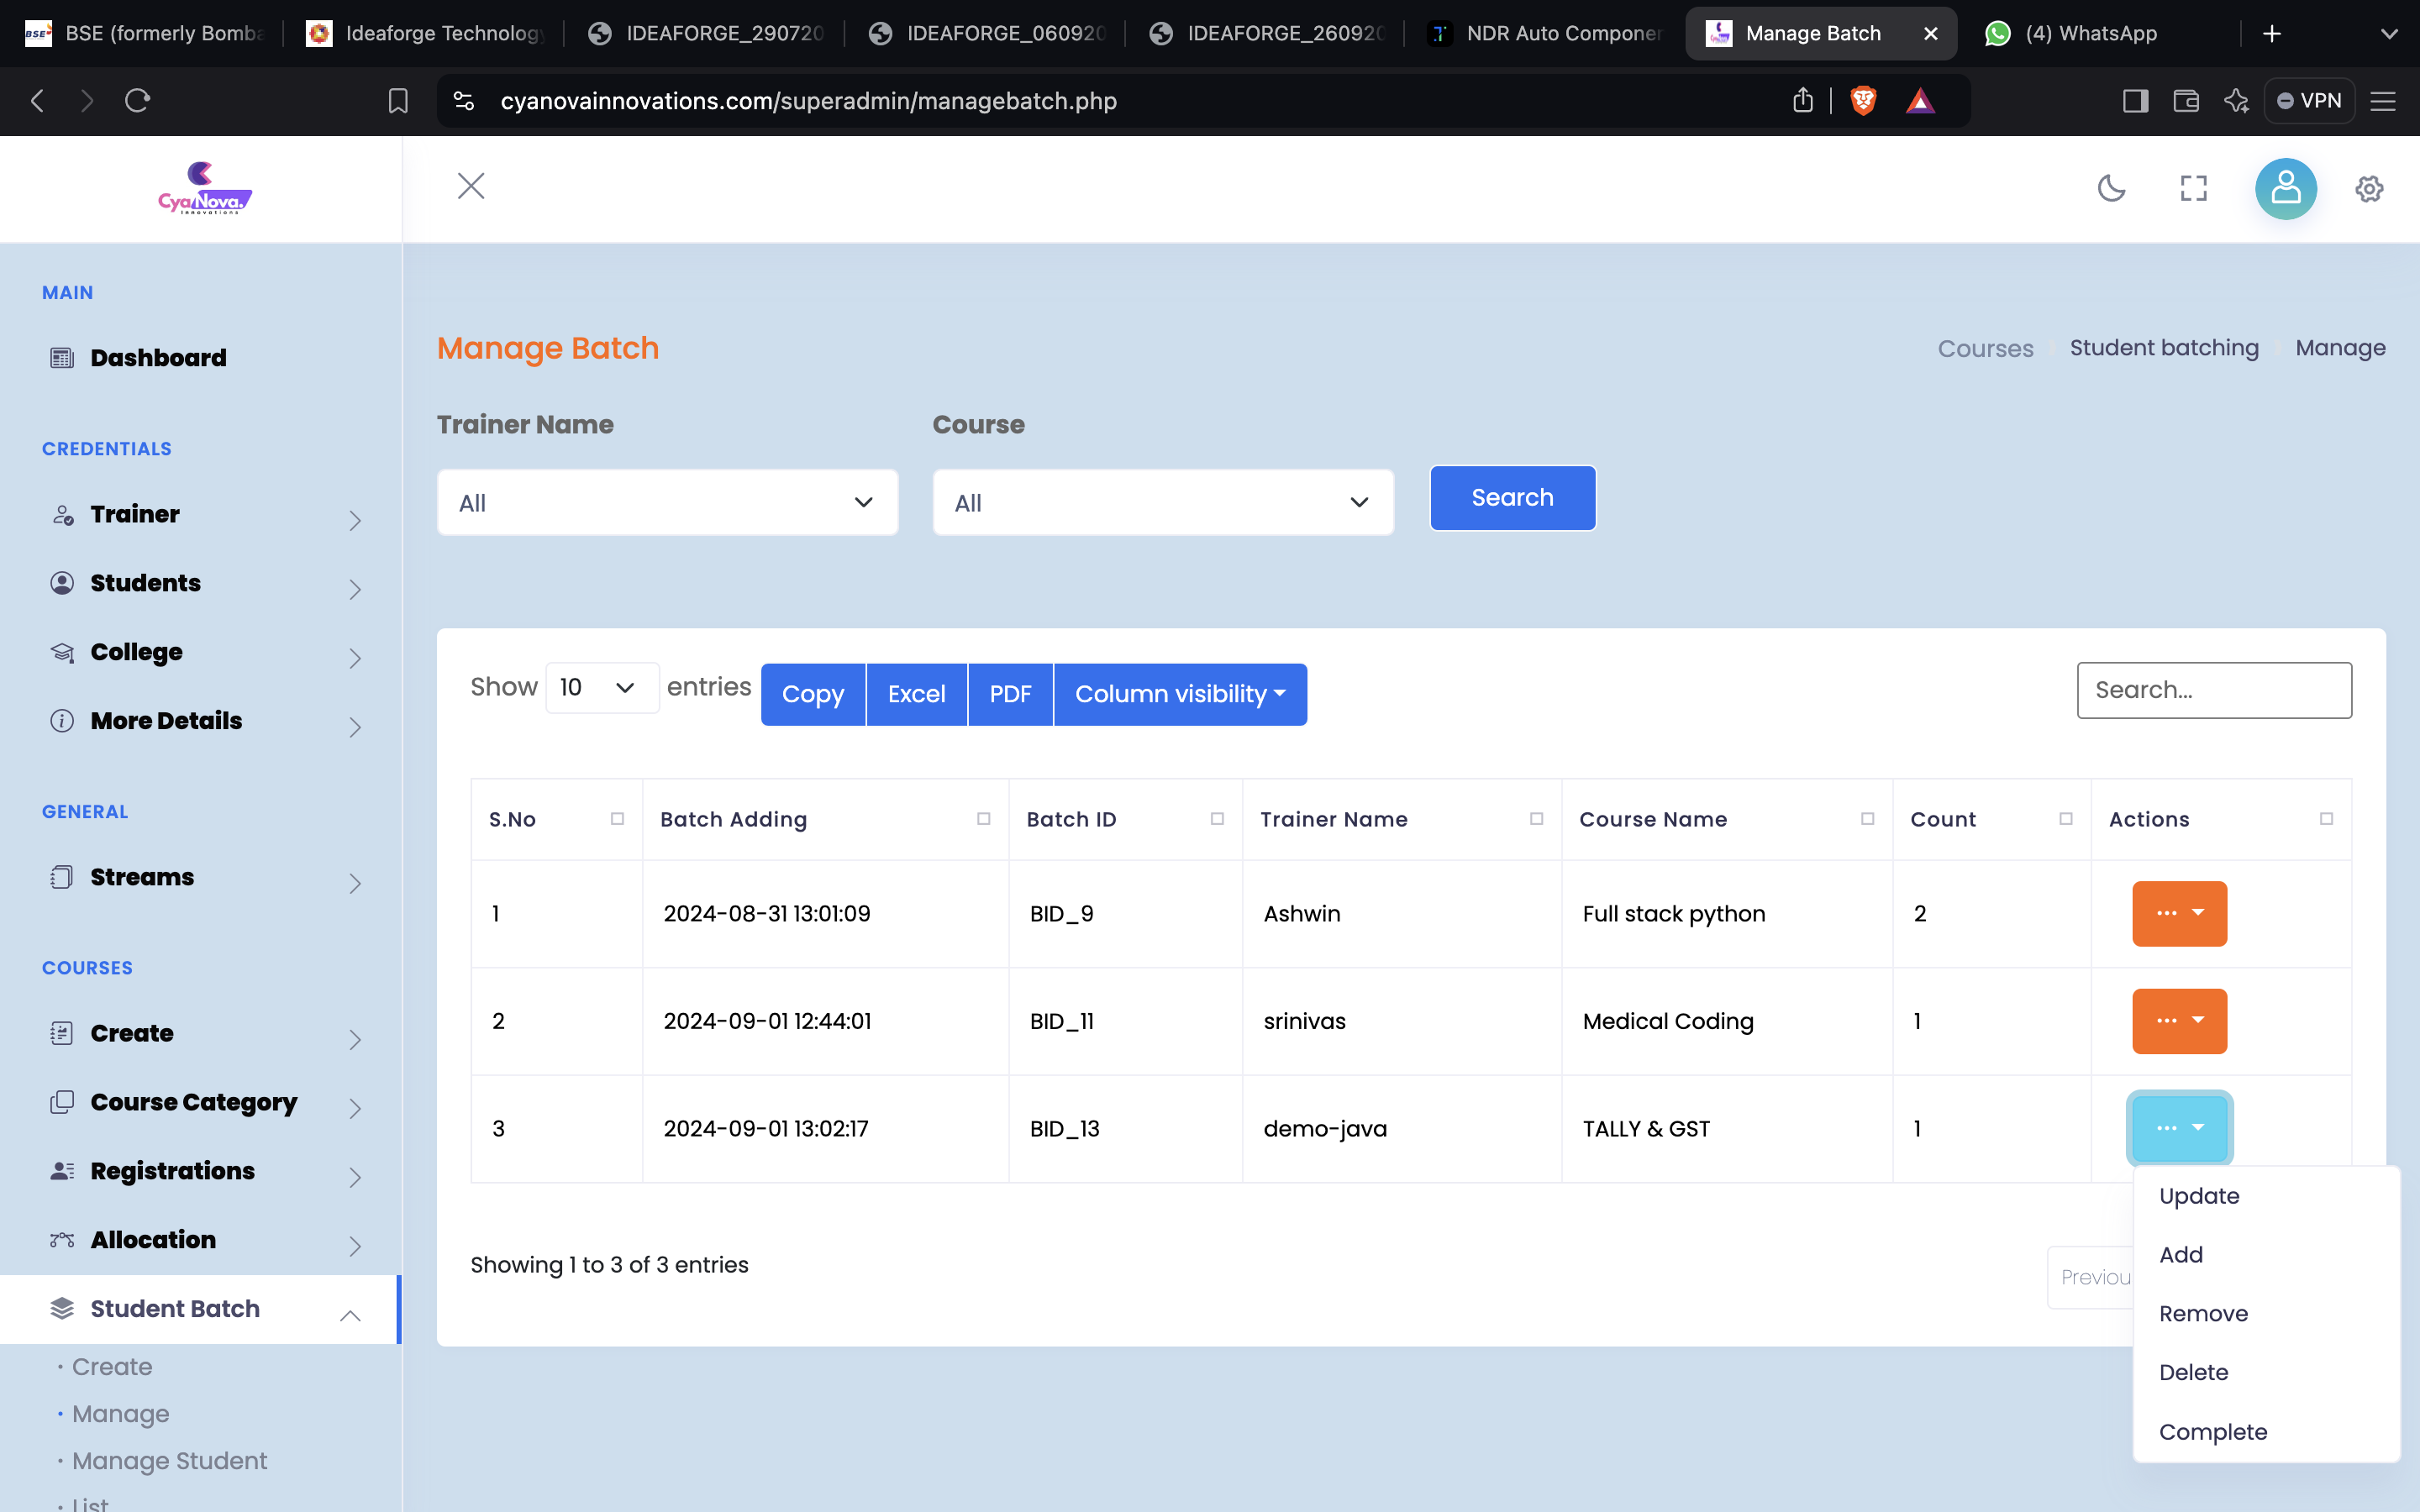Click the Registrations sidebar icon
The width and height of the screenshot is (2420, 1512).
tap(61, 1168)
